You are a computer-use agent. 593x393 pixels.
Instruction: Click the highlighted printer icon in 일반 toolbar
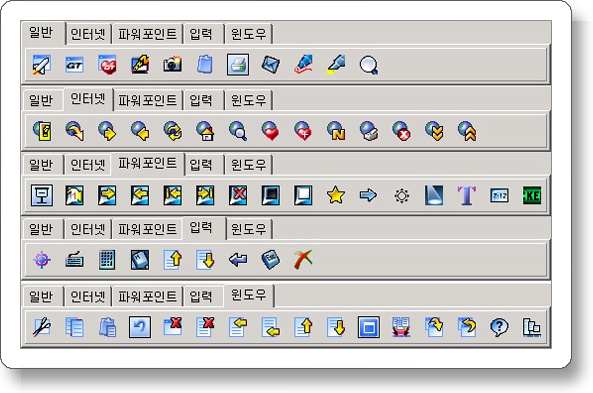238,65
